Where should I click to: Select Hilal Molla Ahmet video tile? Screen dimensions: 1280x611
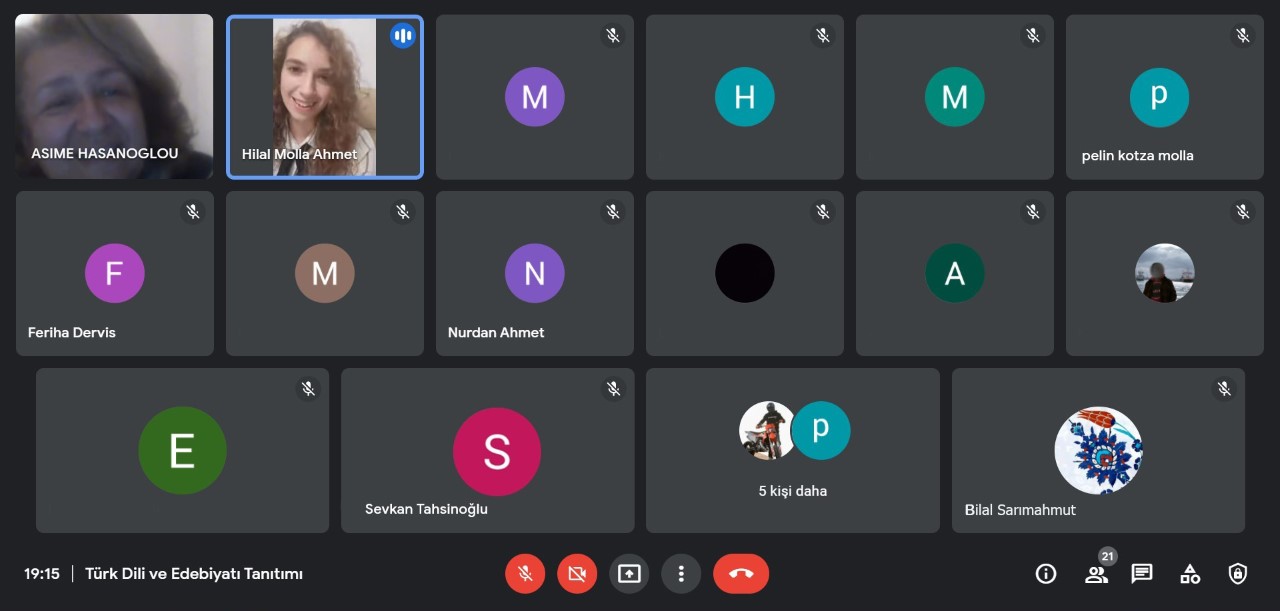(325, 97)
